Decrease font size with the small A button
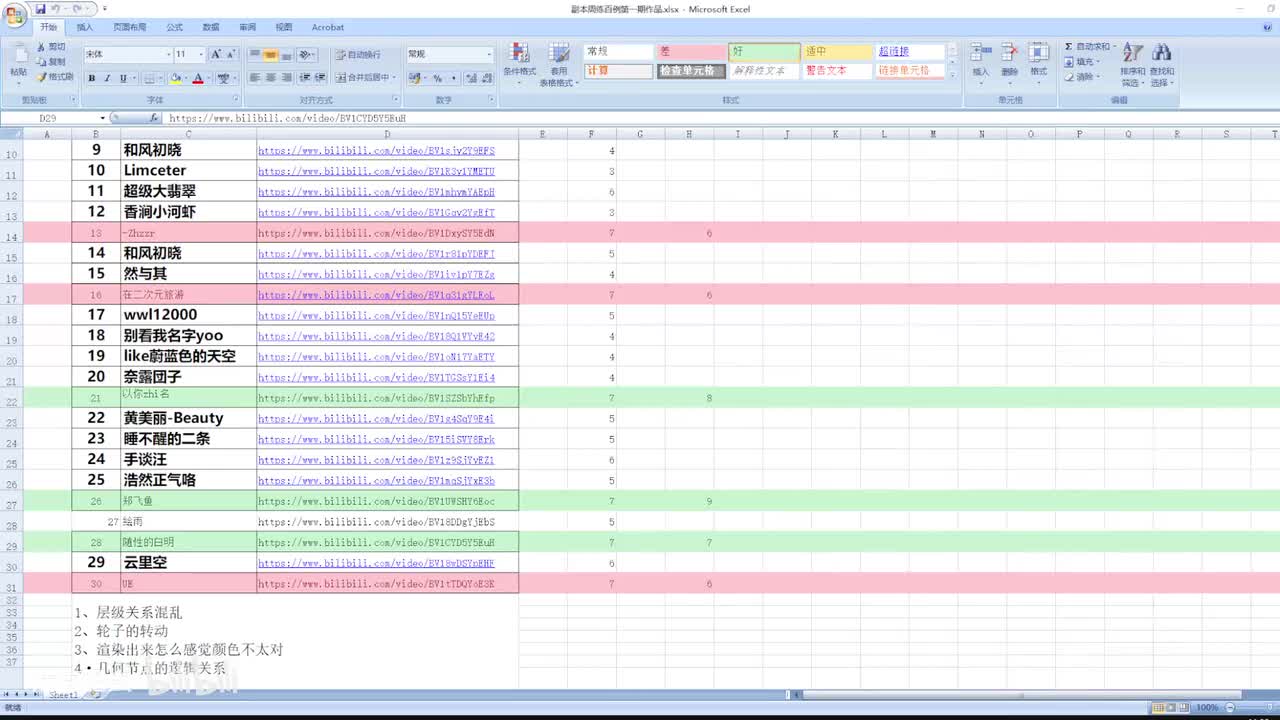The image size is (1280, 720). coord(232,54)
